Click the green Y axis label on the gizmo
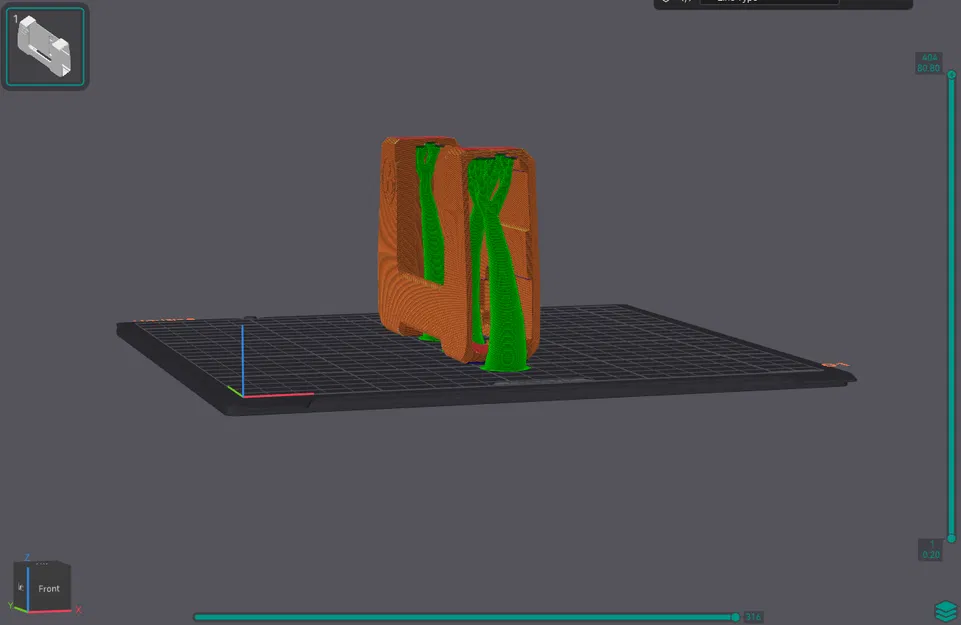This screenshot has height=625, width=961. click(x=11, y=605)
